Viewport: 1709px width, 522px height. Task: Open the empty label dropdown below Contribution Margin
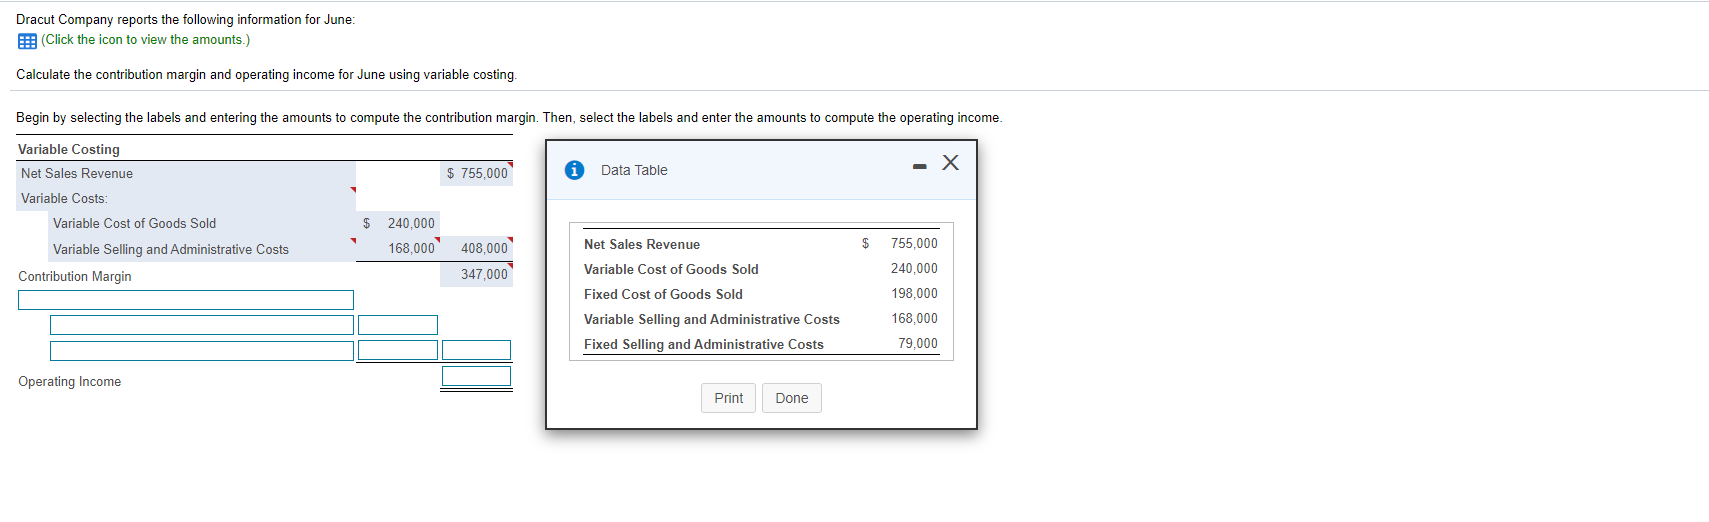click(x=186, y=300)
